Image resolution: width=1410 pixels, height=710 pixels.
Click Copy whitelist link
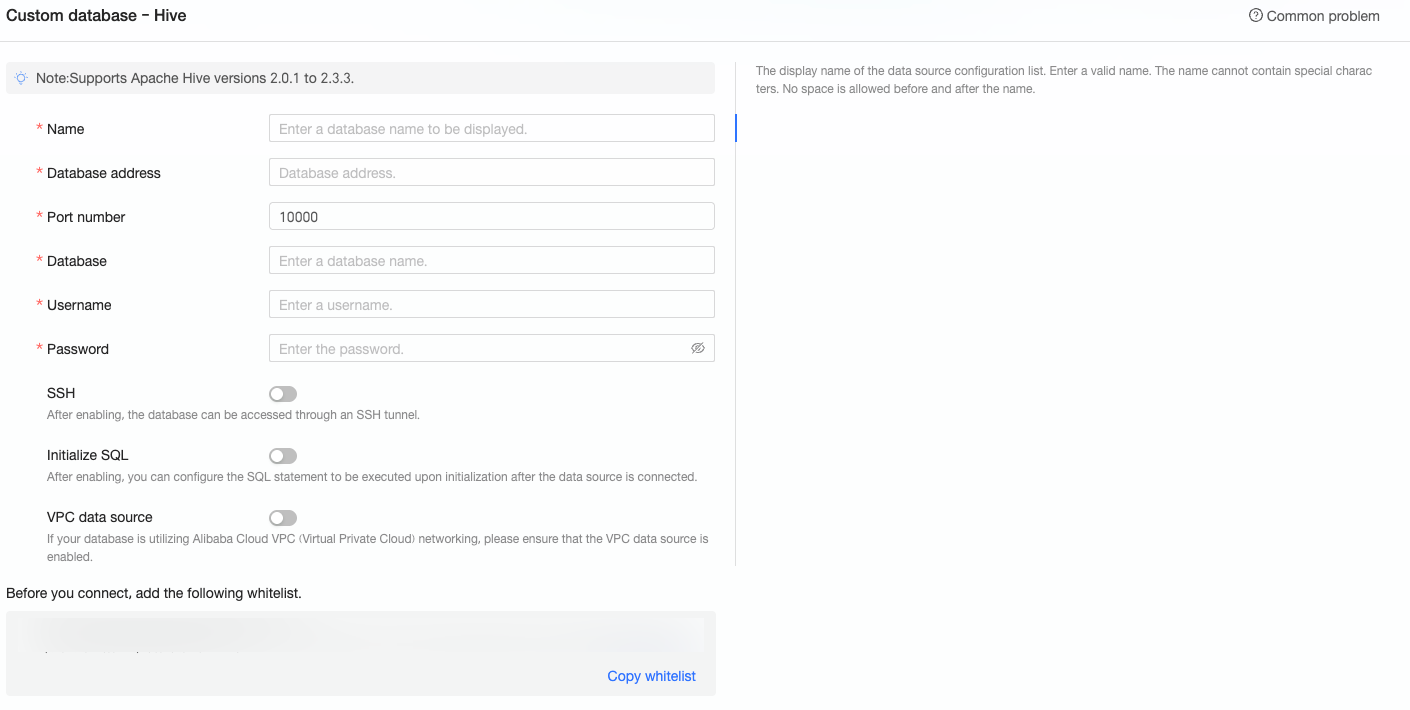(x=652, y=676)
